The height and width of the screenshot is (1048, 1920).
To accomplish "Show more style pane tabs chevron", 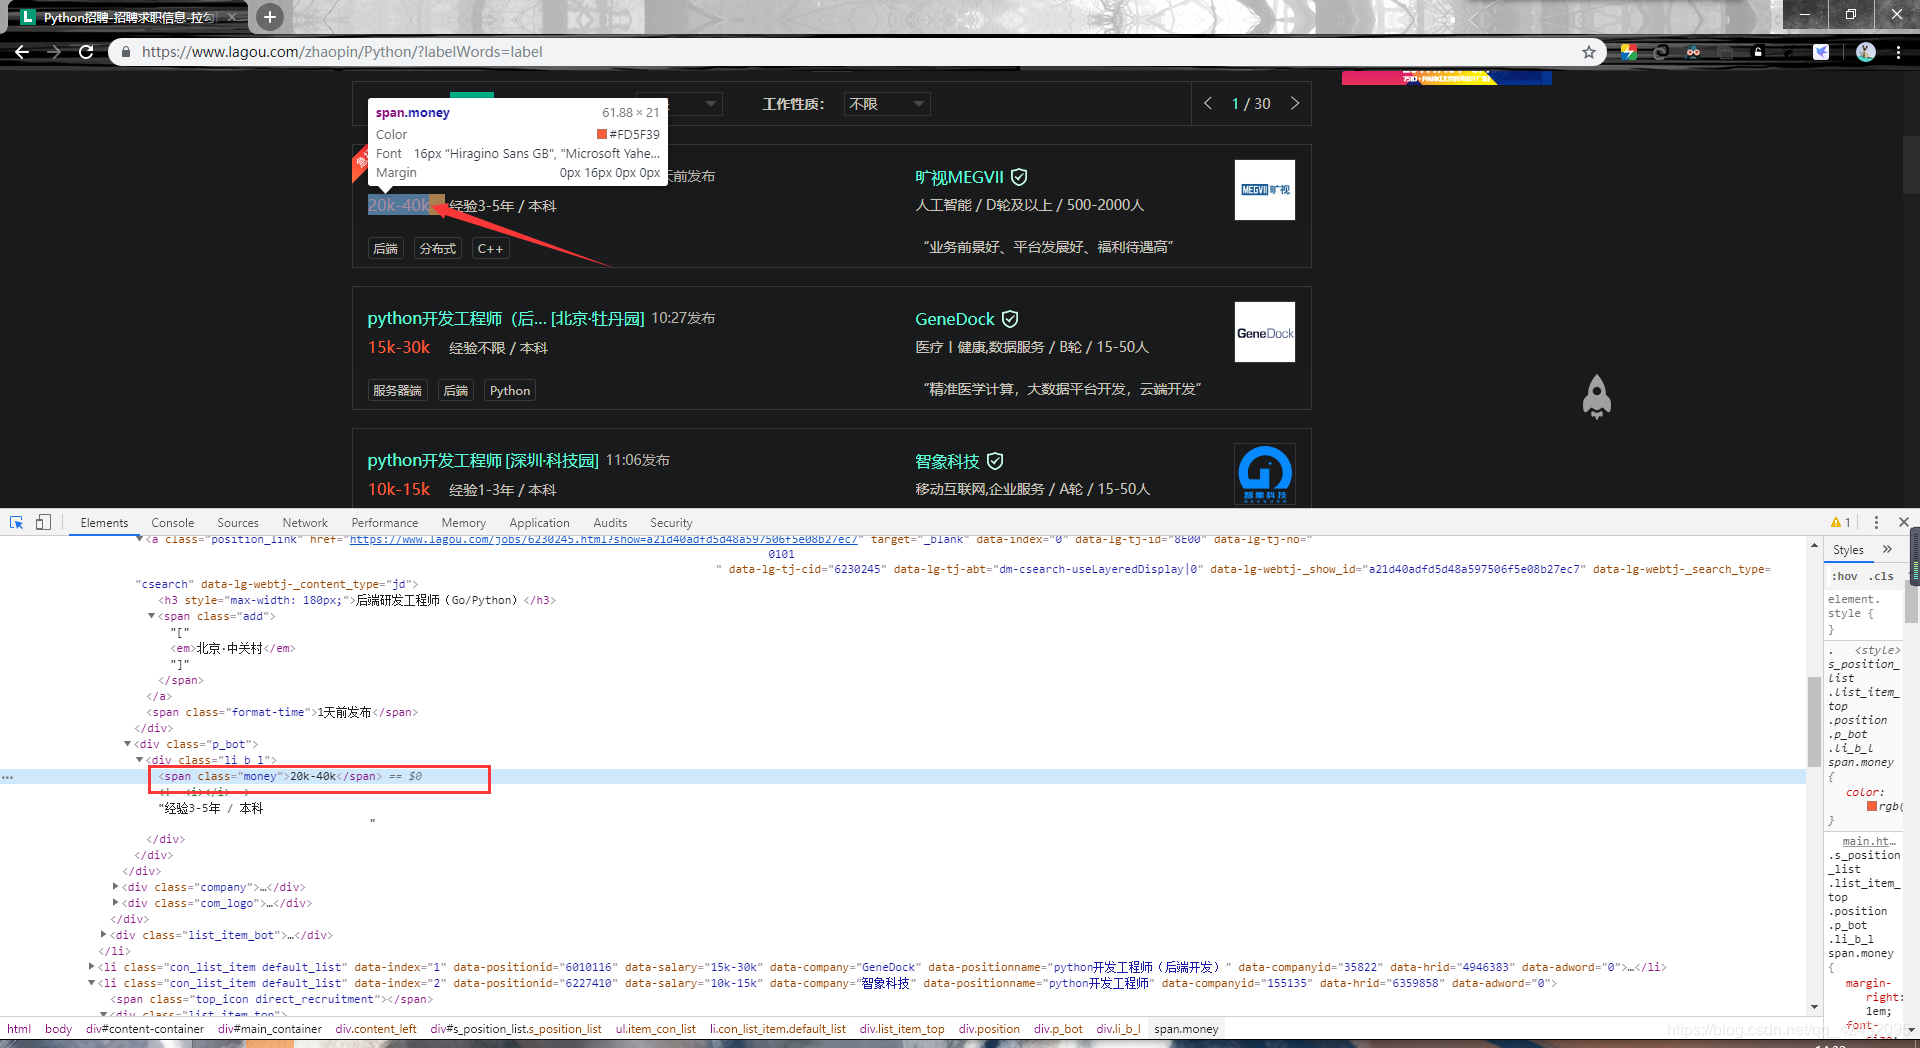I will tap(1887, 549).
